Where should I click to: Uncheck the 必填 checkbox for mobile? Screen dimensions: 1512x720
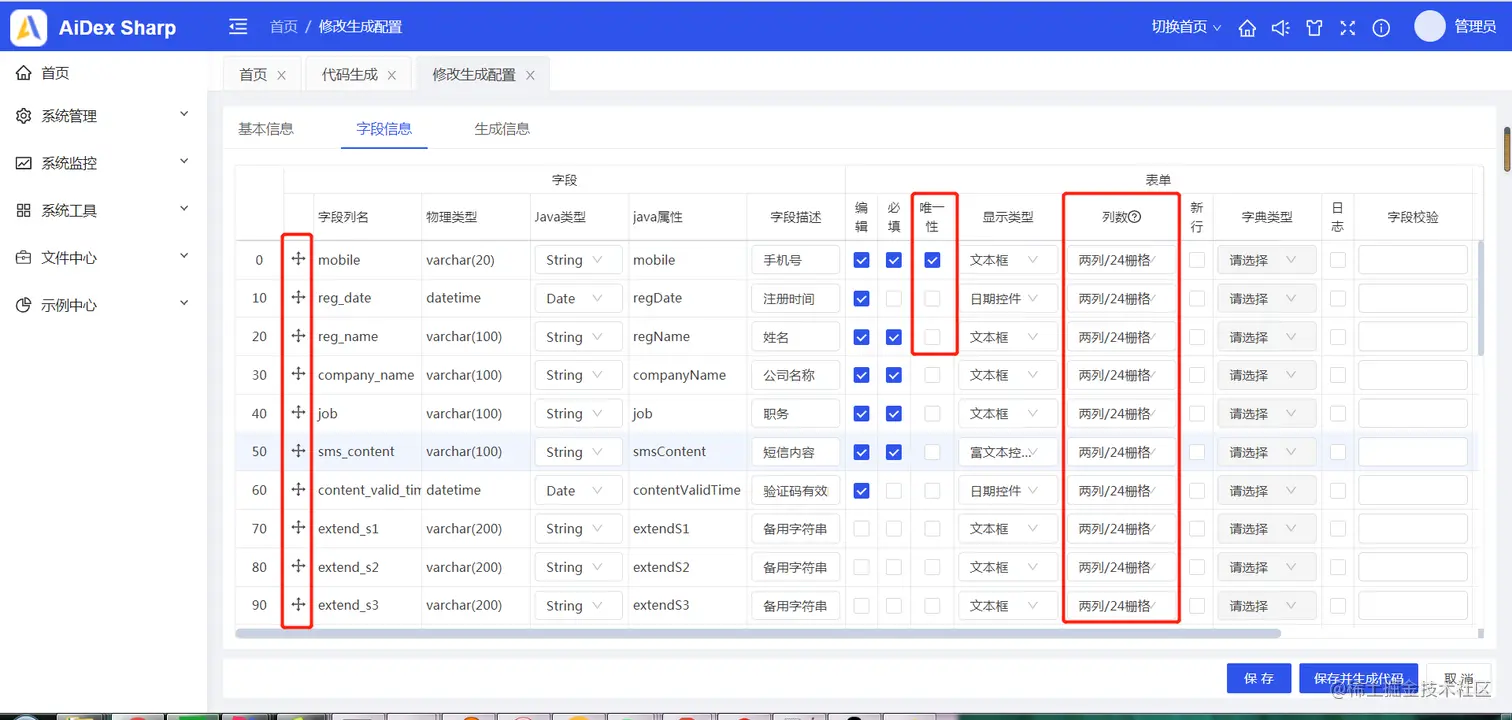coord(894,260)
